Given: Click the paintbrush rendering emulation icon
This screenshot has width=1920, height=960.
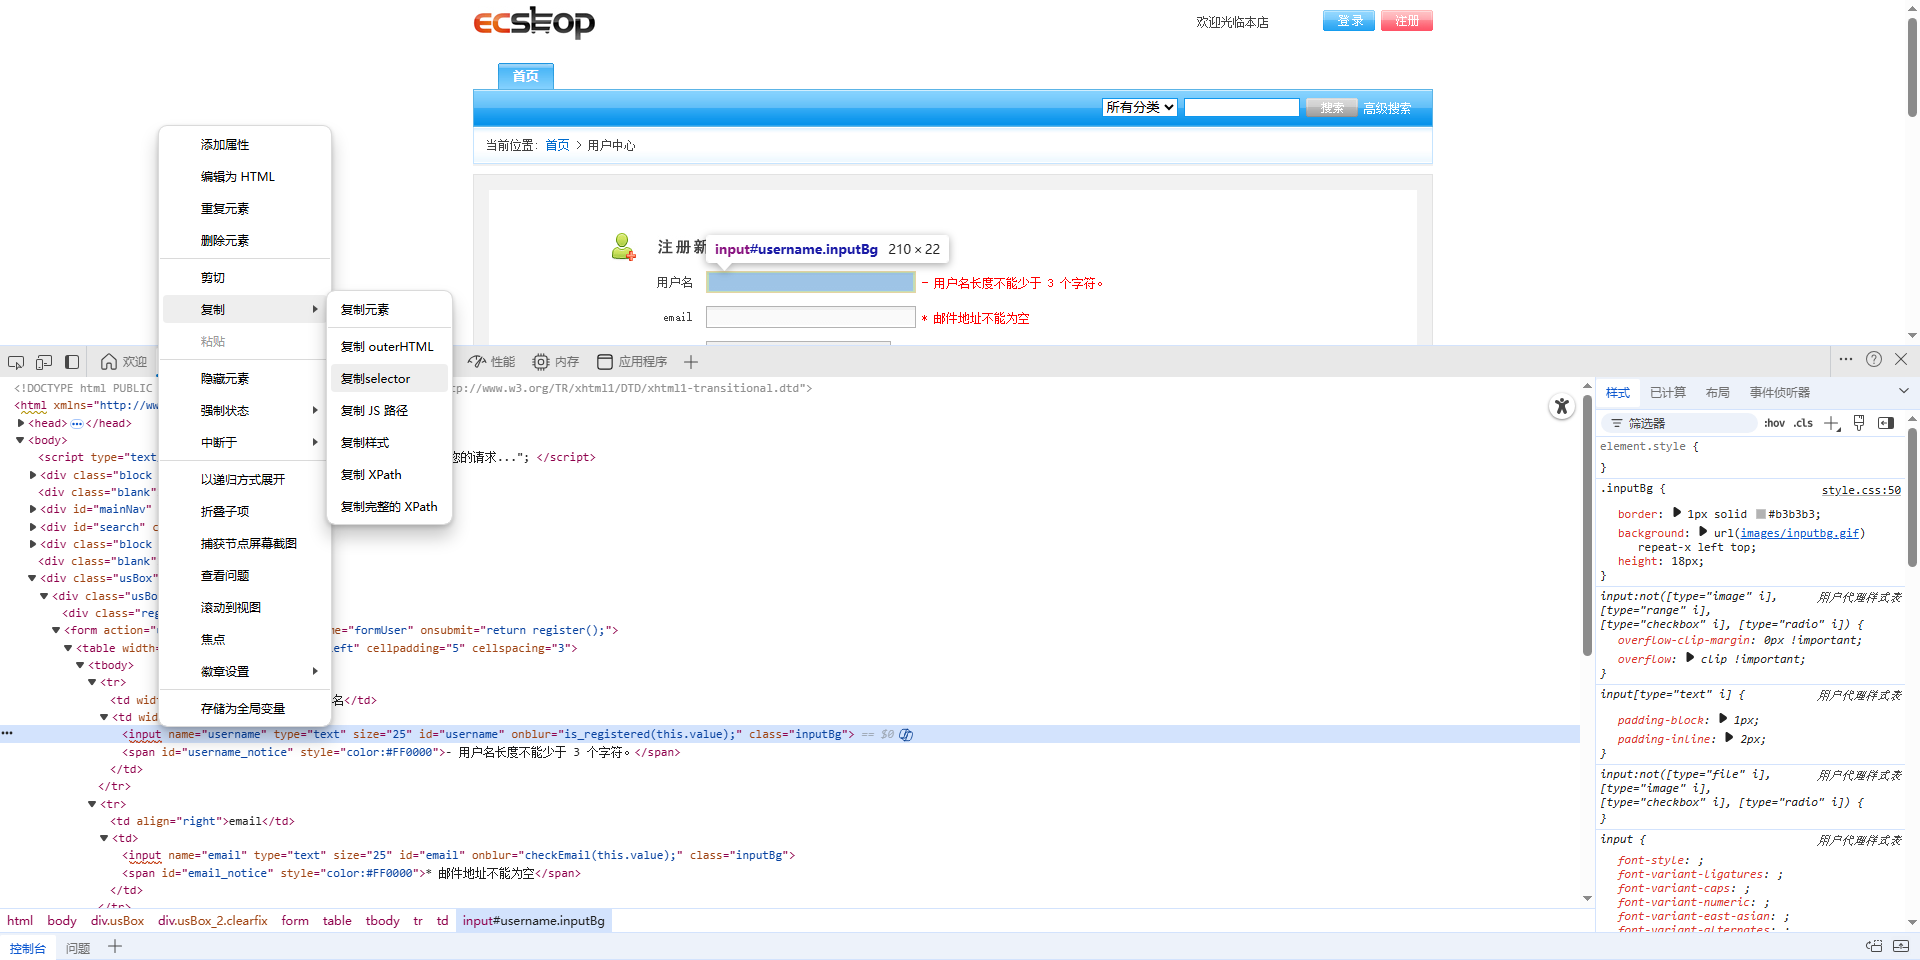Looking at the screenshot, I should (x=1859, y=423).
